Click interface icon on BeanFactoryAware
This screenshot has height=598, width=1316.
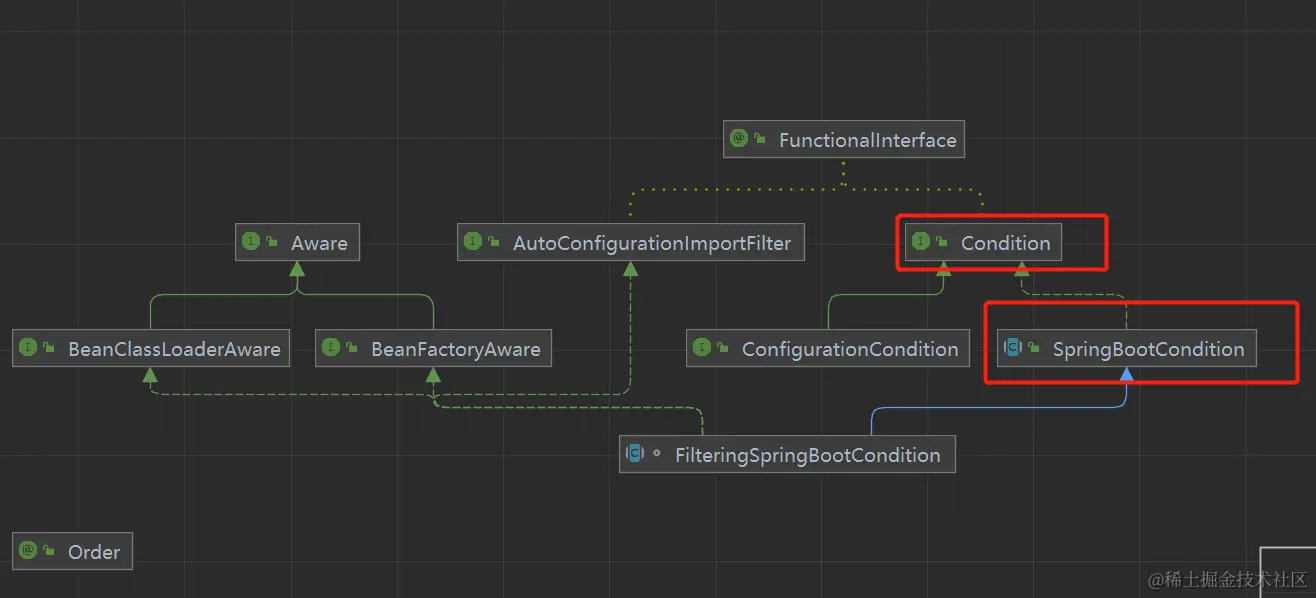click(331, 348)
